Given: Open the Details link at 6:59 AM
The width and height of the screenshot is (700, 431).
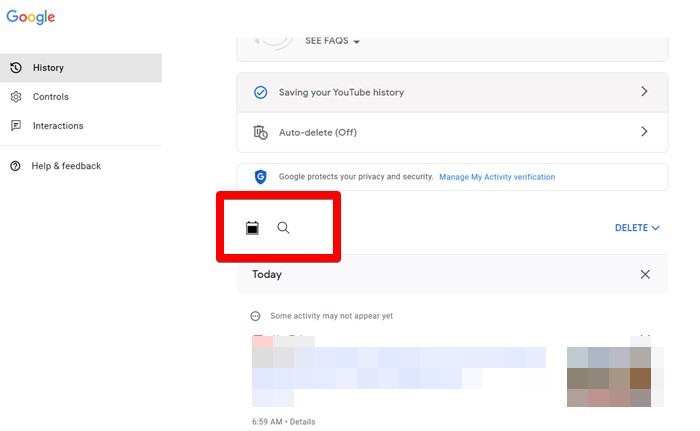Looking at the screenshot, I should pos(302,422).
